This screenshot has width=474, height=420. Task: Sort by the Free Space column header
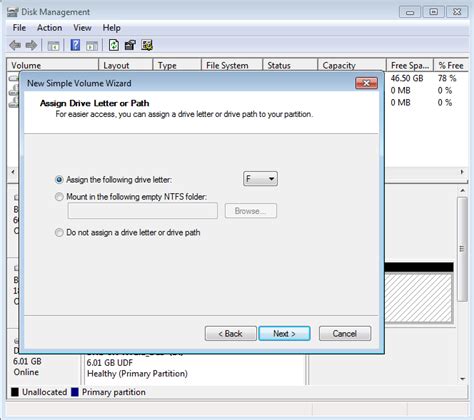410,65
